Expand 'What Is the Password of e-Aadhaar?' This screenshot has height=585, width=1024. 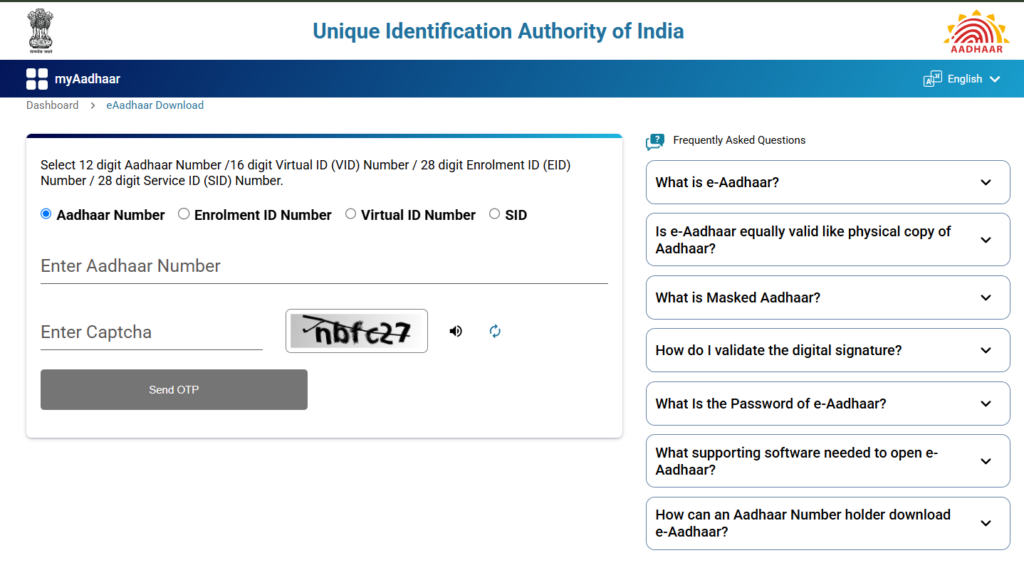click(828, 403)
